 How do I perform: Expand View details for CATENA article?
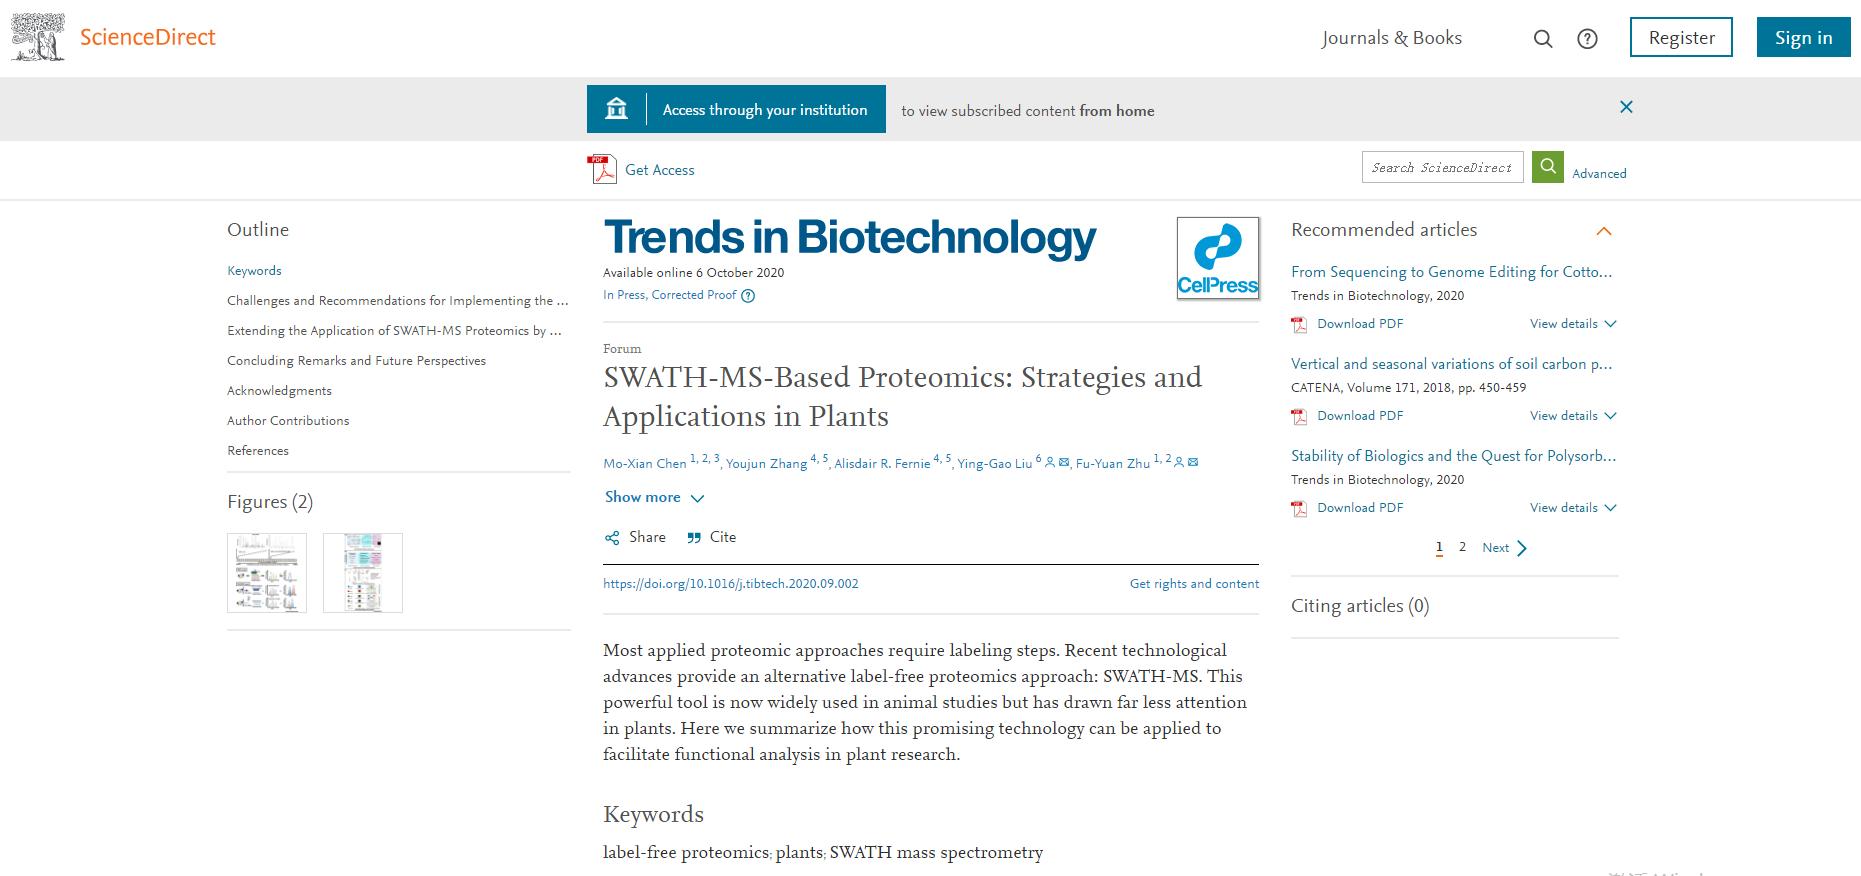[1572, 416]
